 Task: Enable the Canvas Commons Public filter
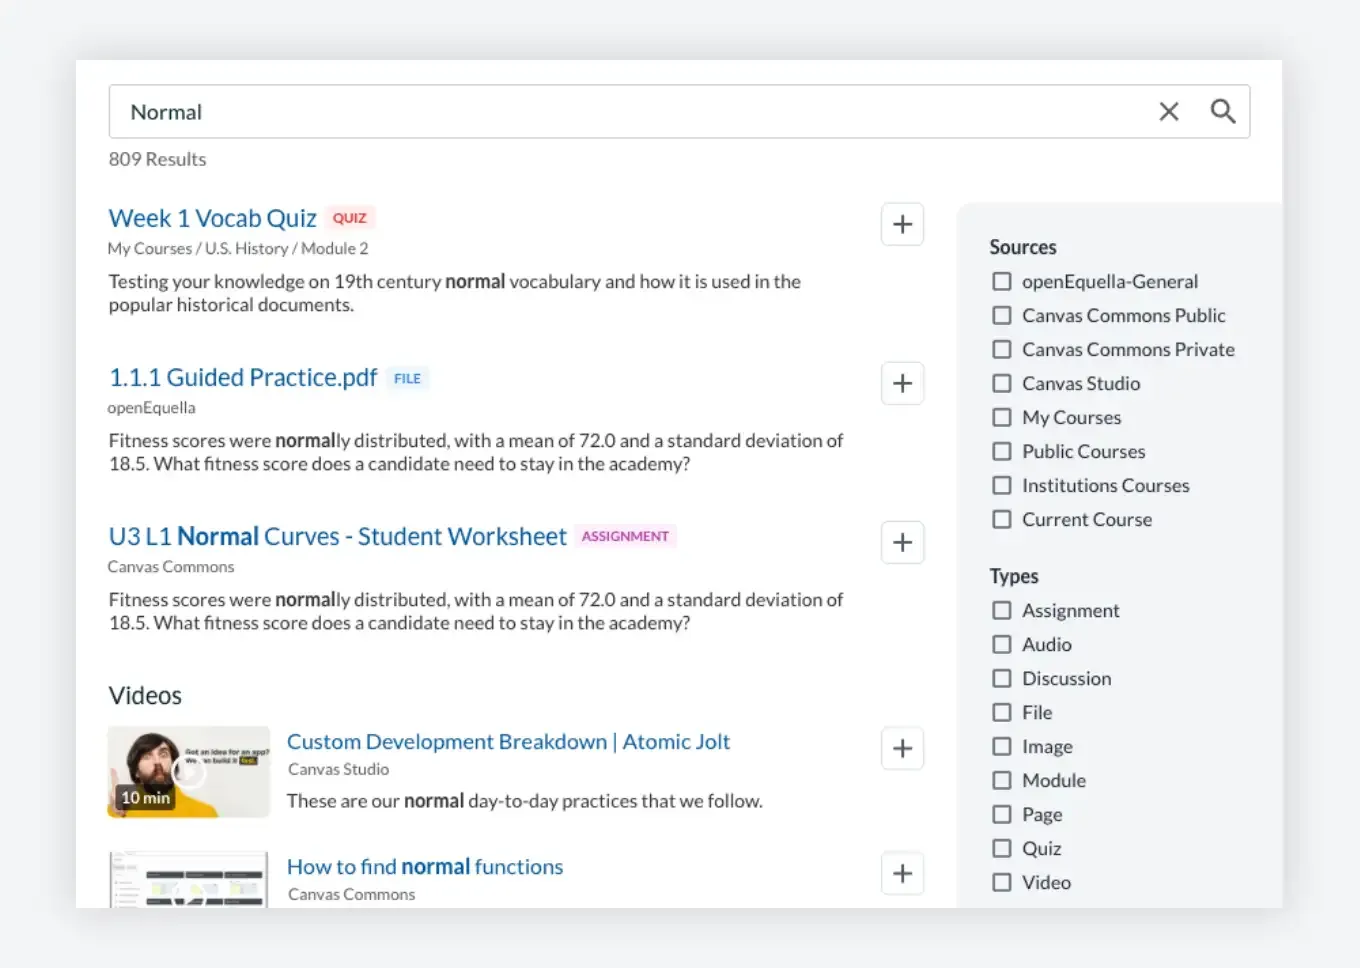(1002, 315)
